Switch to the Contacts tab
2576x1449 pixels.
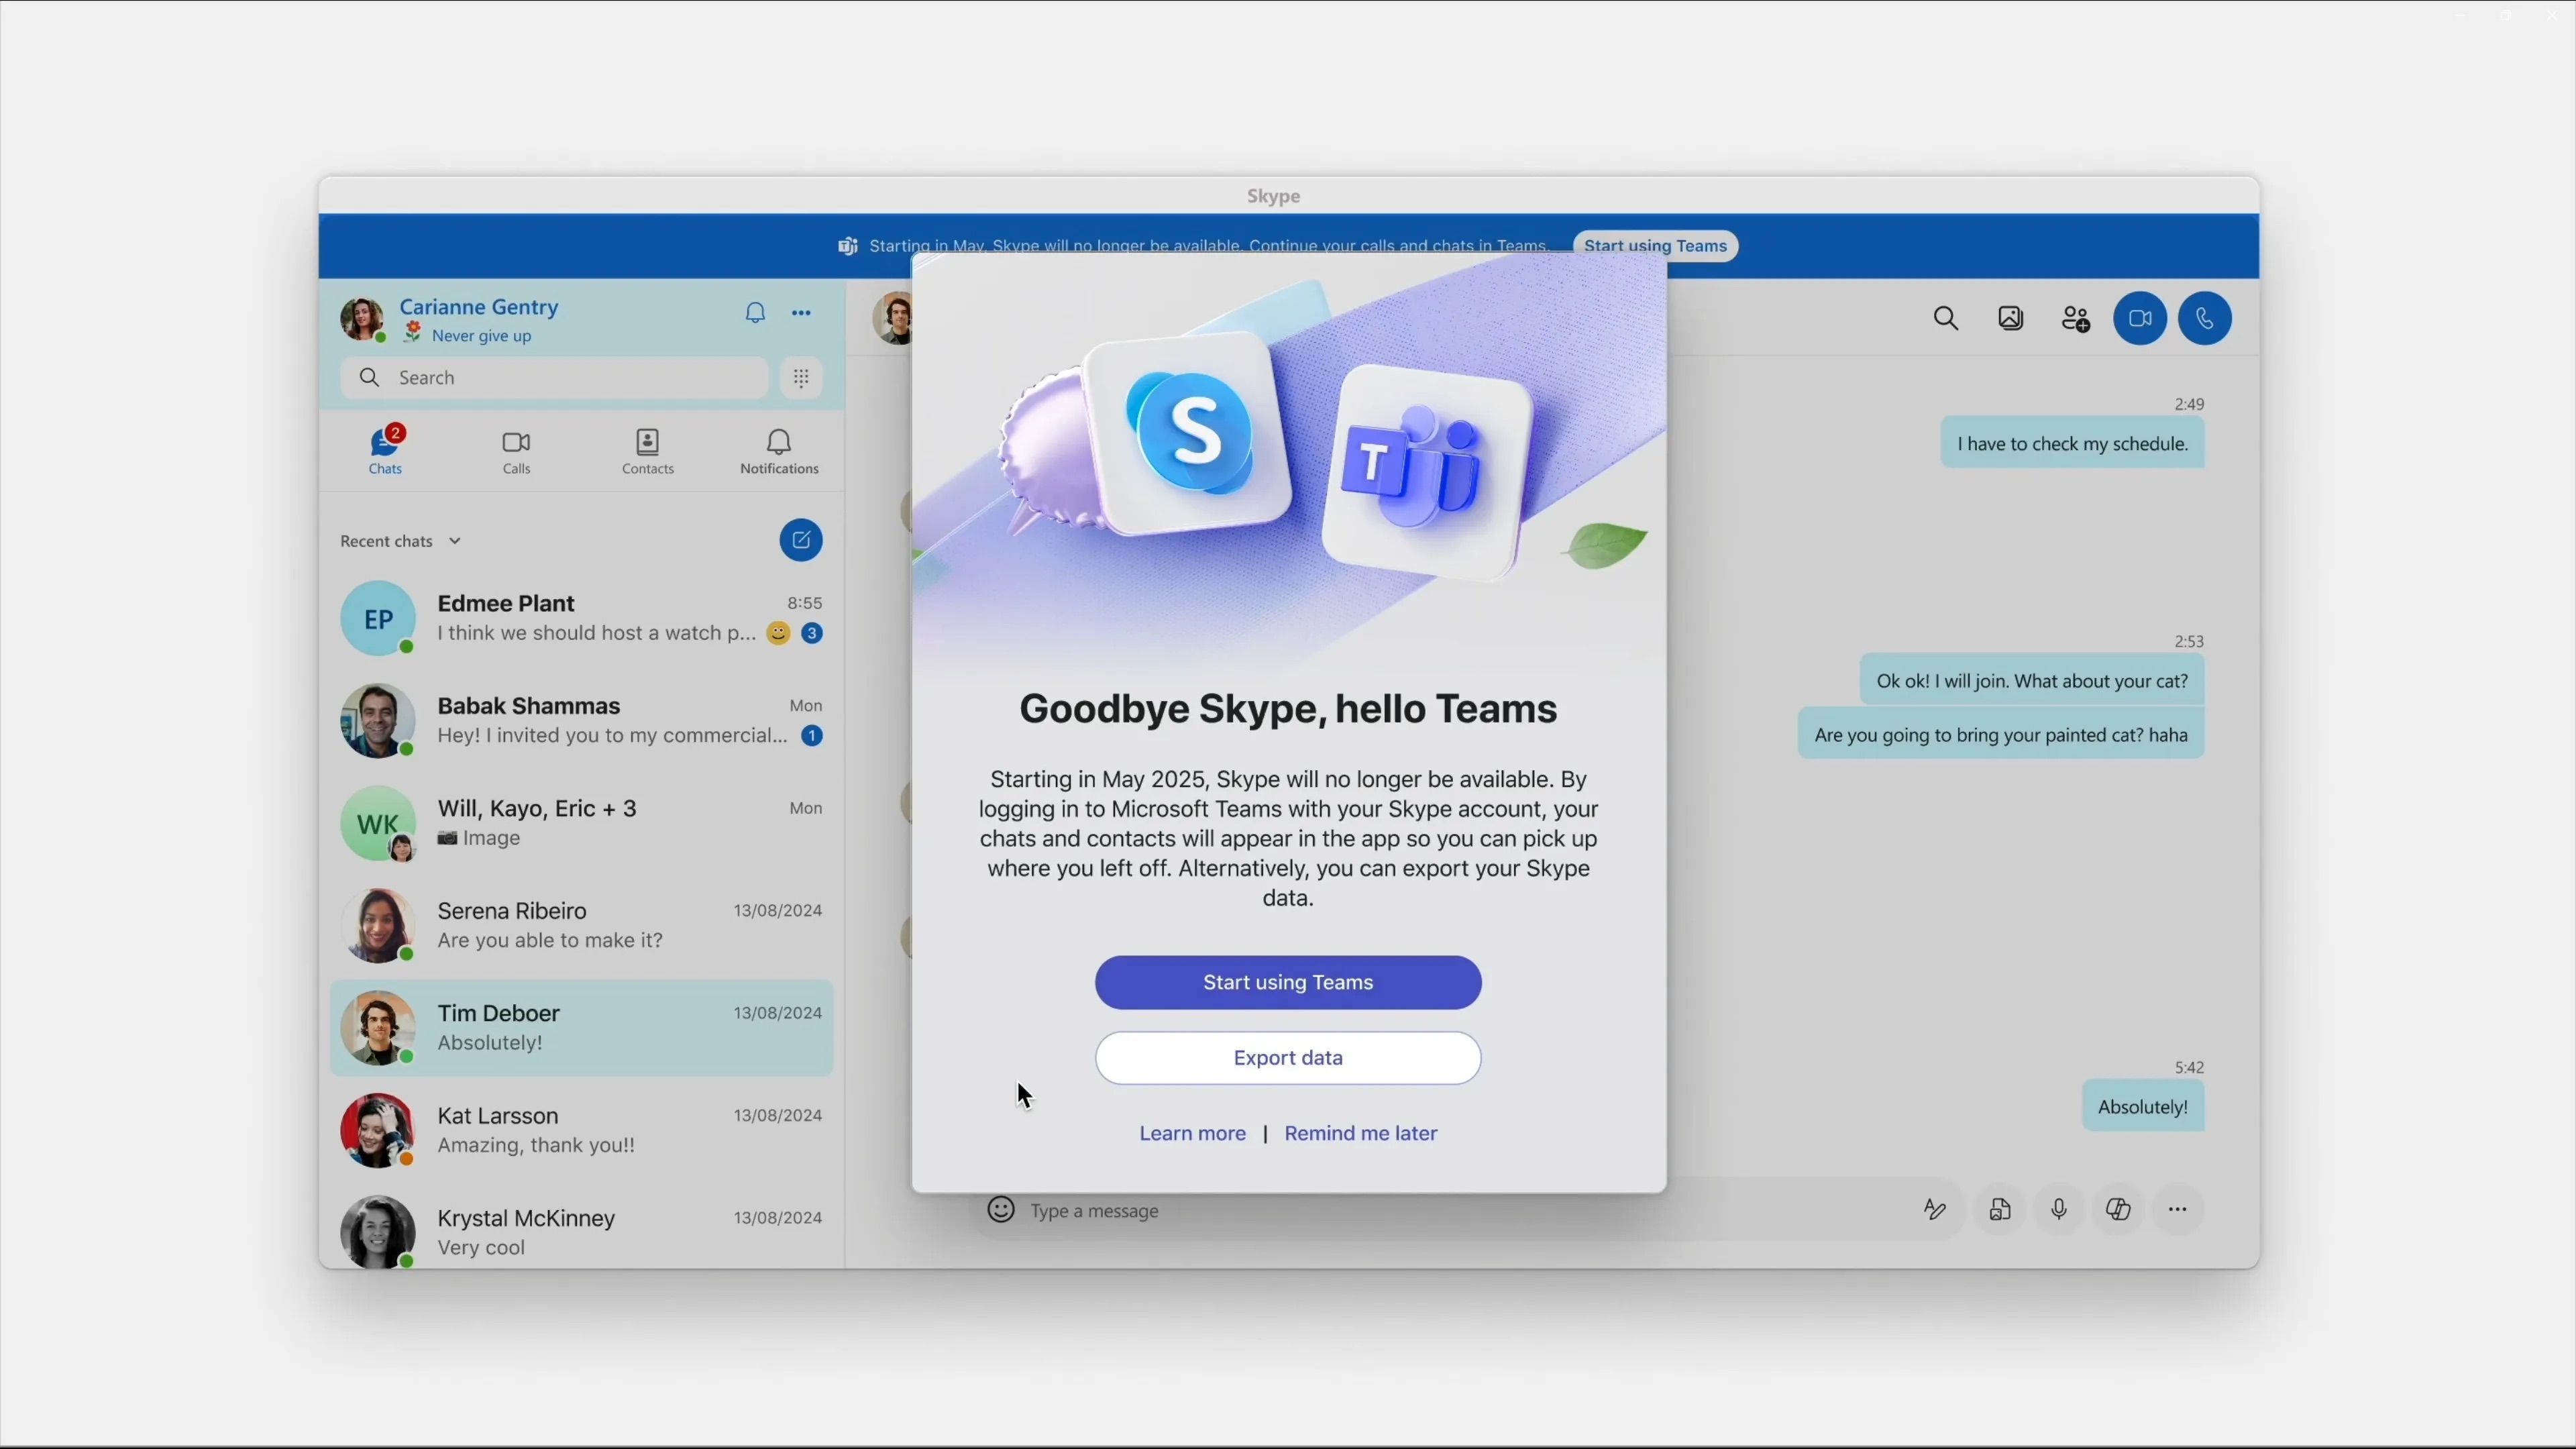coord(648,452)
